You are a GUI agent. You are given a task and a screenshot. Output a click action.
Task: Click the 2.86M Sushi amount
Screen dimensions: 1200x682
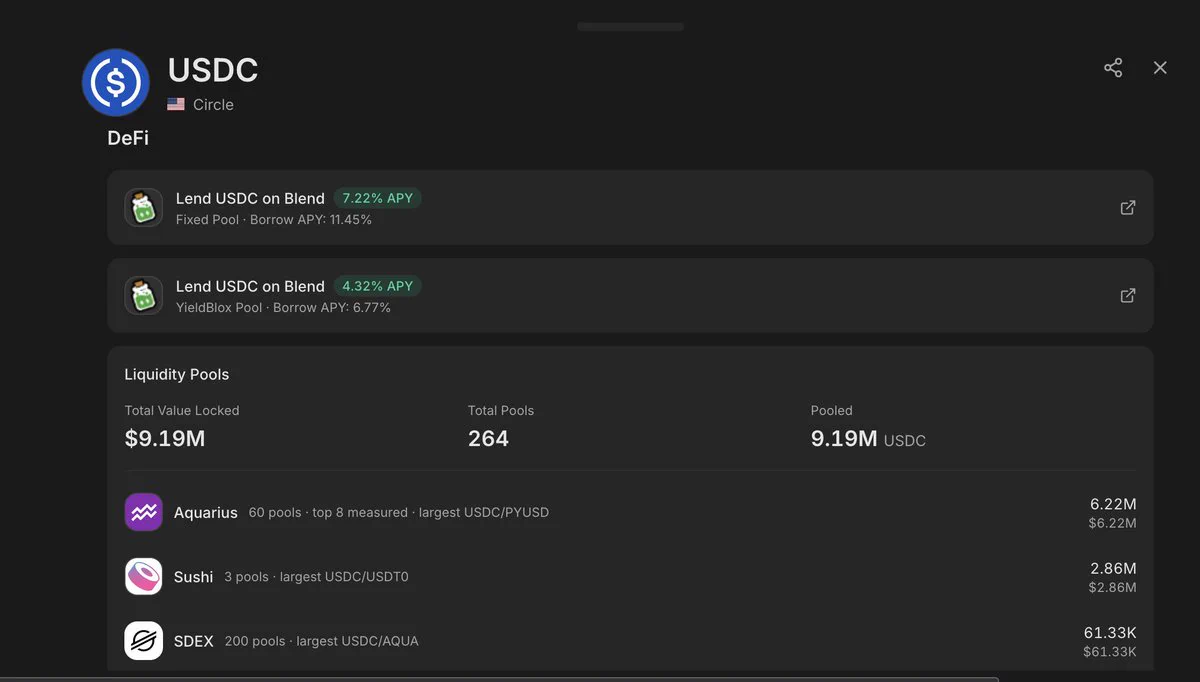pos(1113,568)
